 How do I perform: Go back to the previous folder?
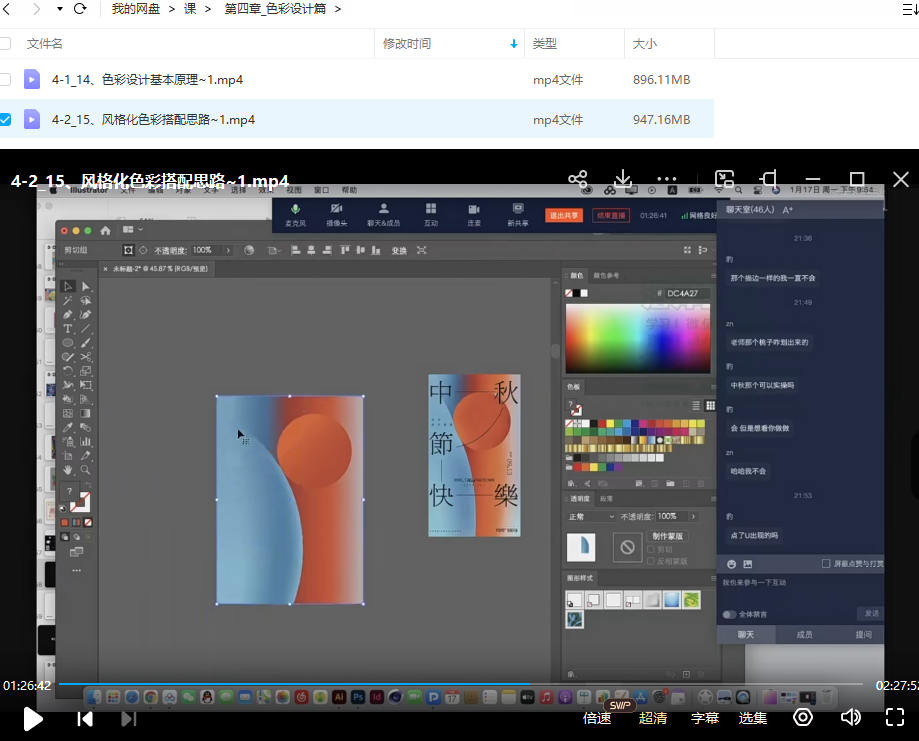(x=10, y=9)
